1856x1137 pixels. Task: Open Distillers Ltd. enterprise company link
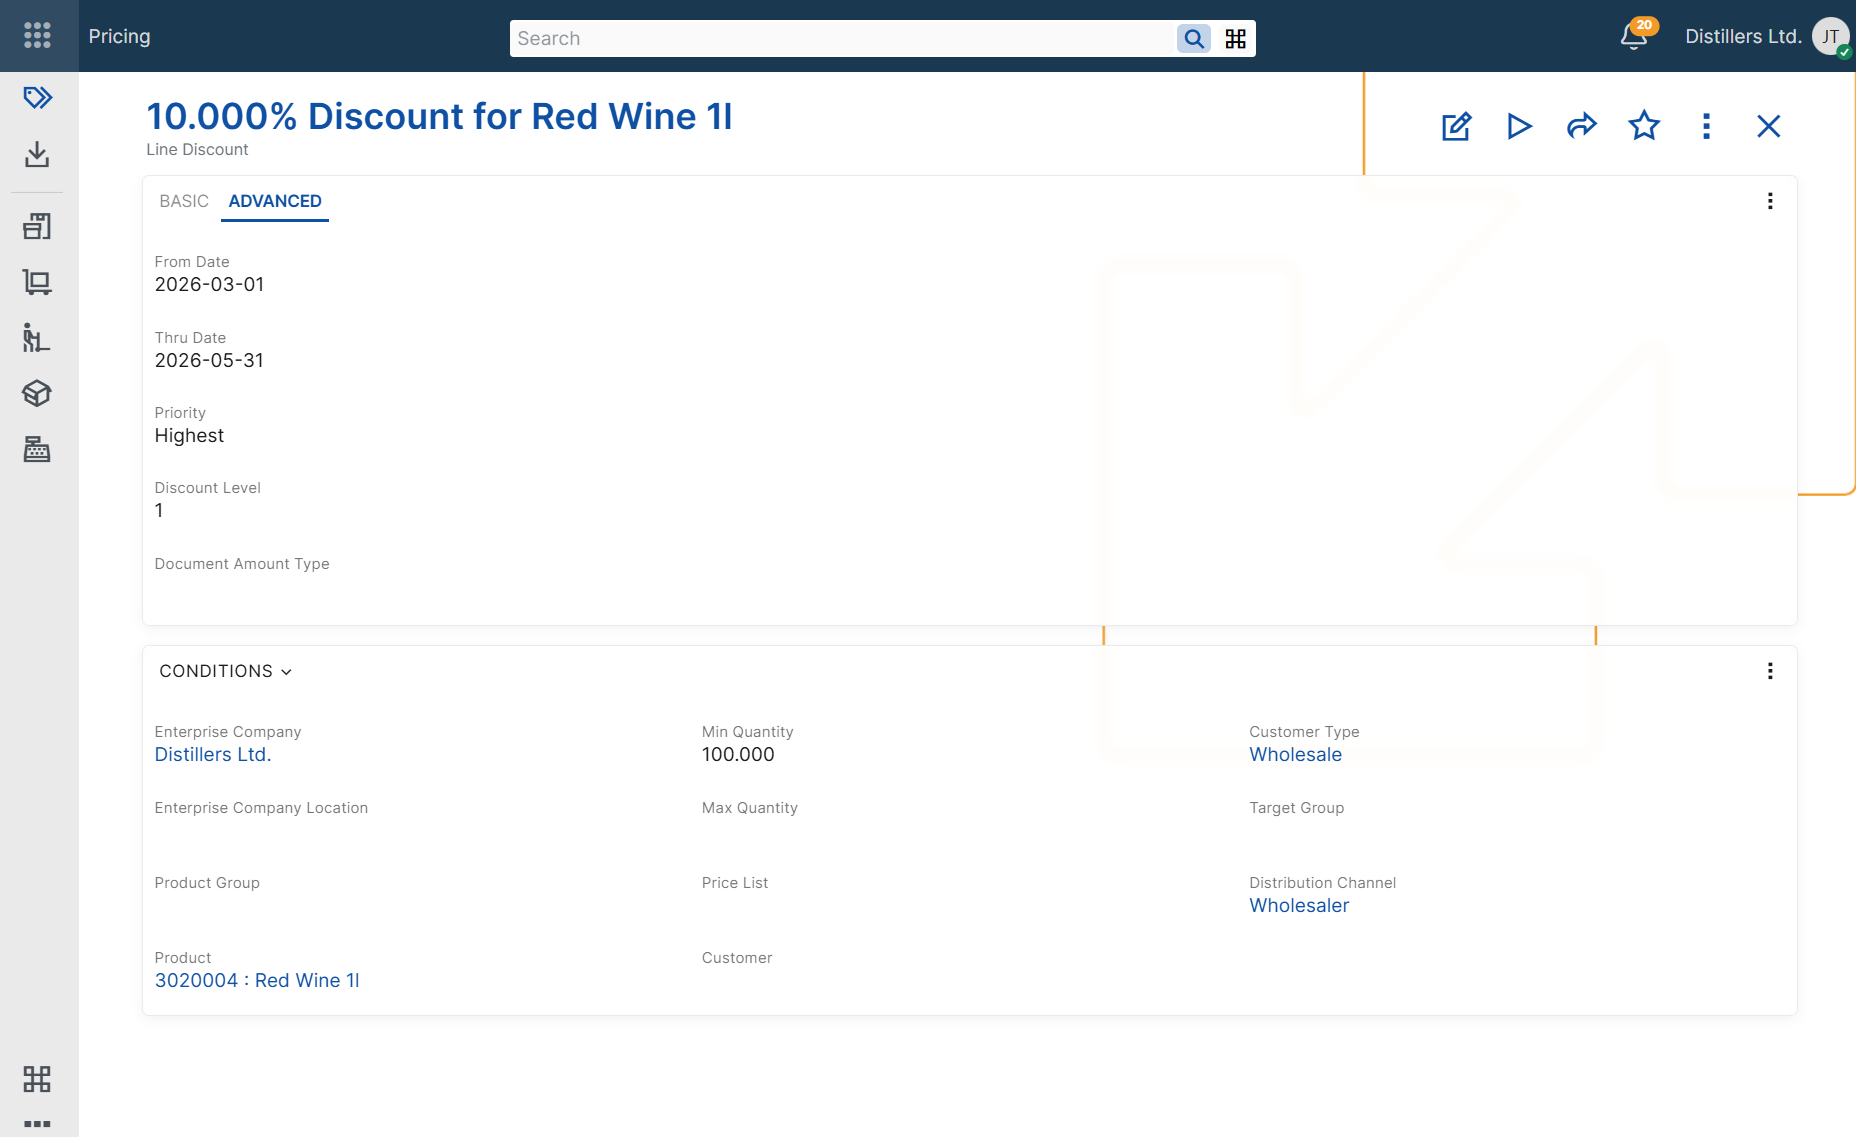pos(213,755)
